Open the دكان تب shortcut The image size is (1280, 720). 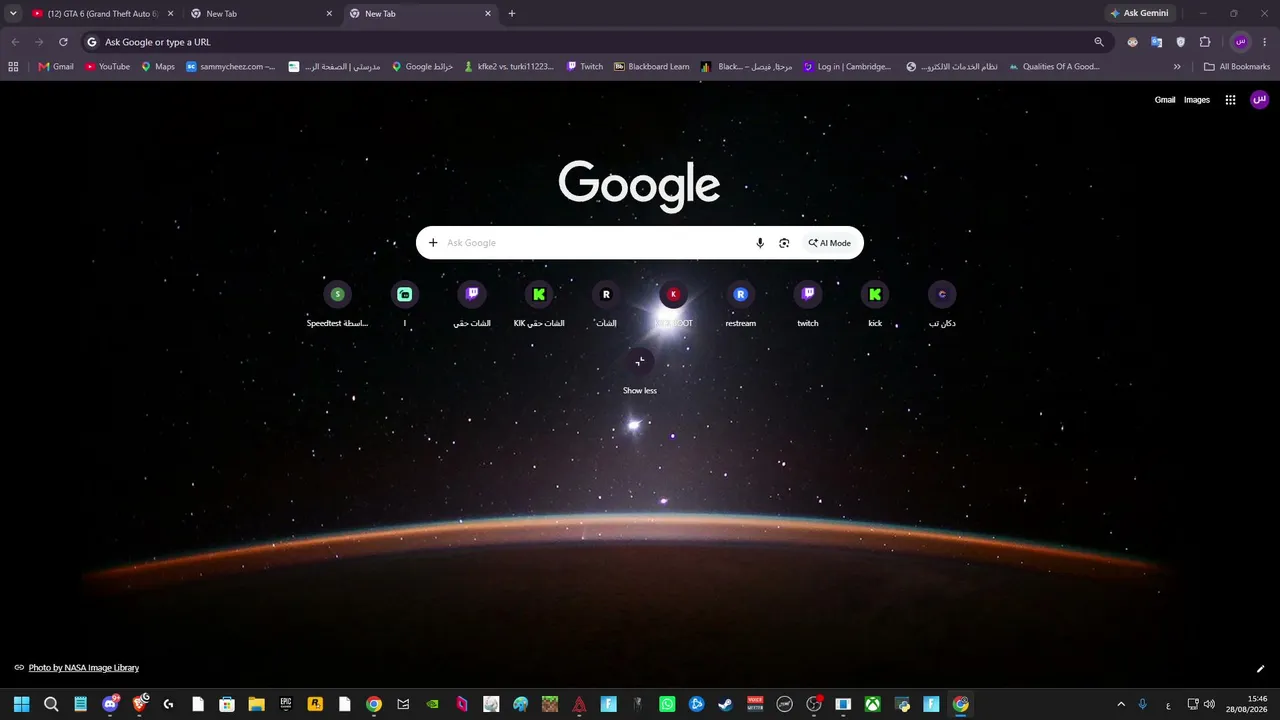coord(942,304)
